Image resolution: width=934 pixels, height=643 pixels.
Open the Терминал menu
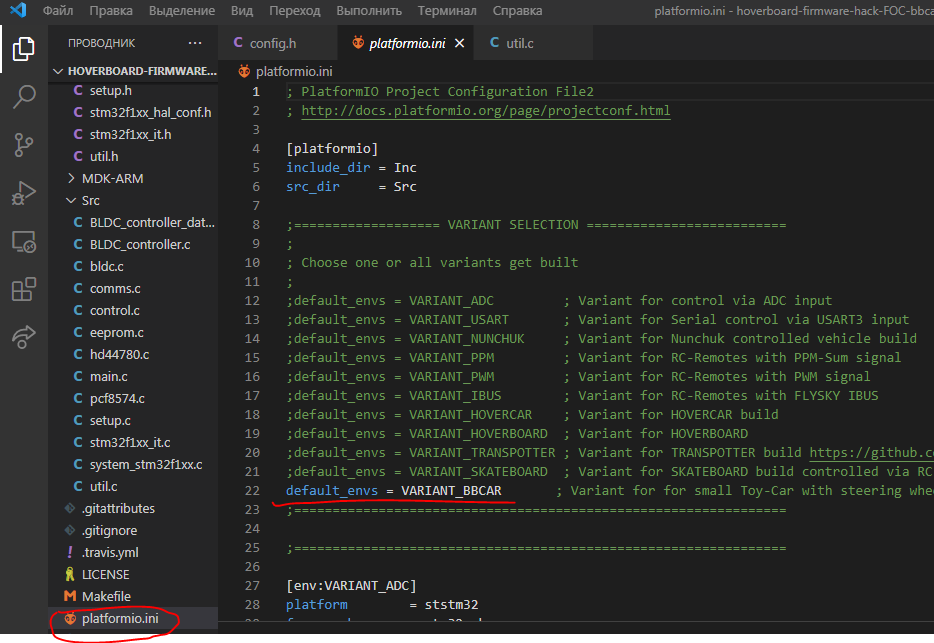point(445,11)
